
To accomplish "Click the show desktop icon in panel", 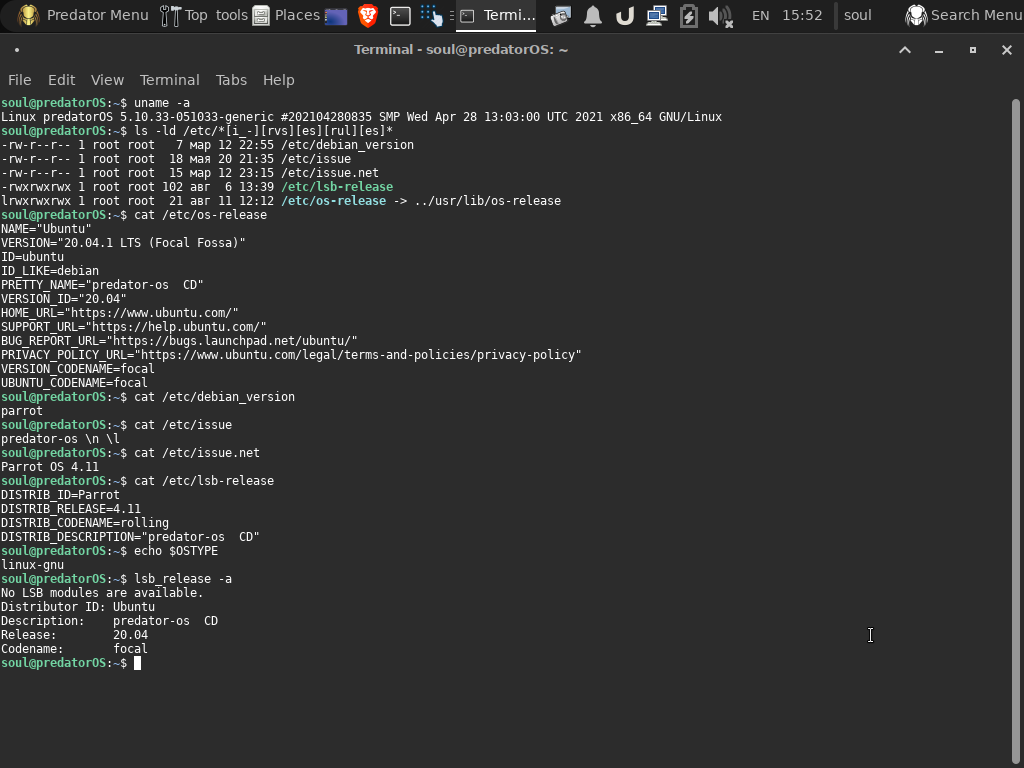I will [336, 16].
